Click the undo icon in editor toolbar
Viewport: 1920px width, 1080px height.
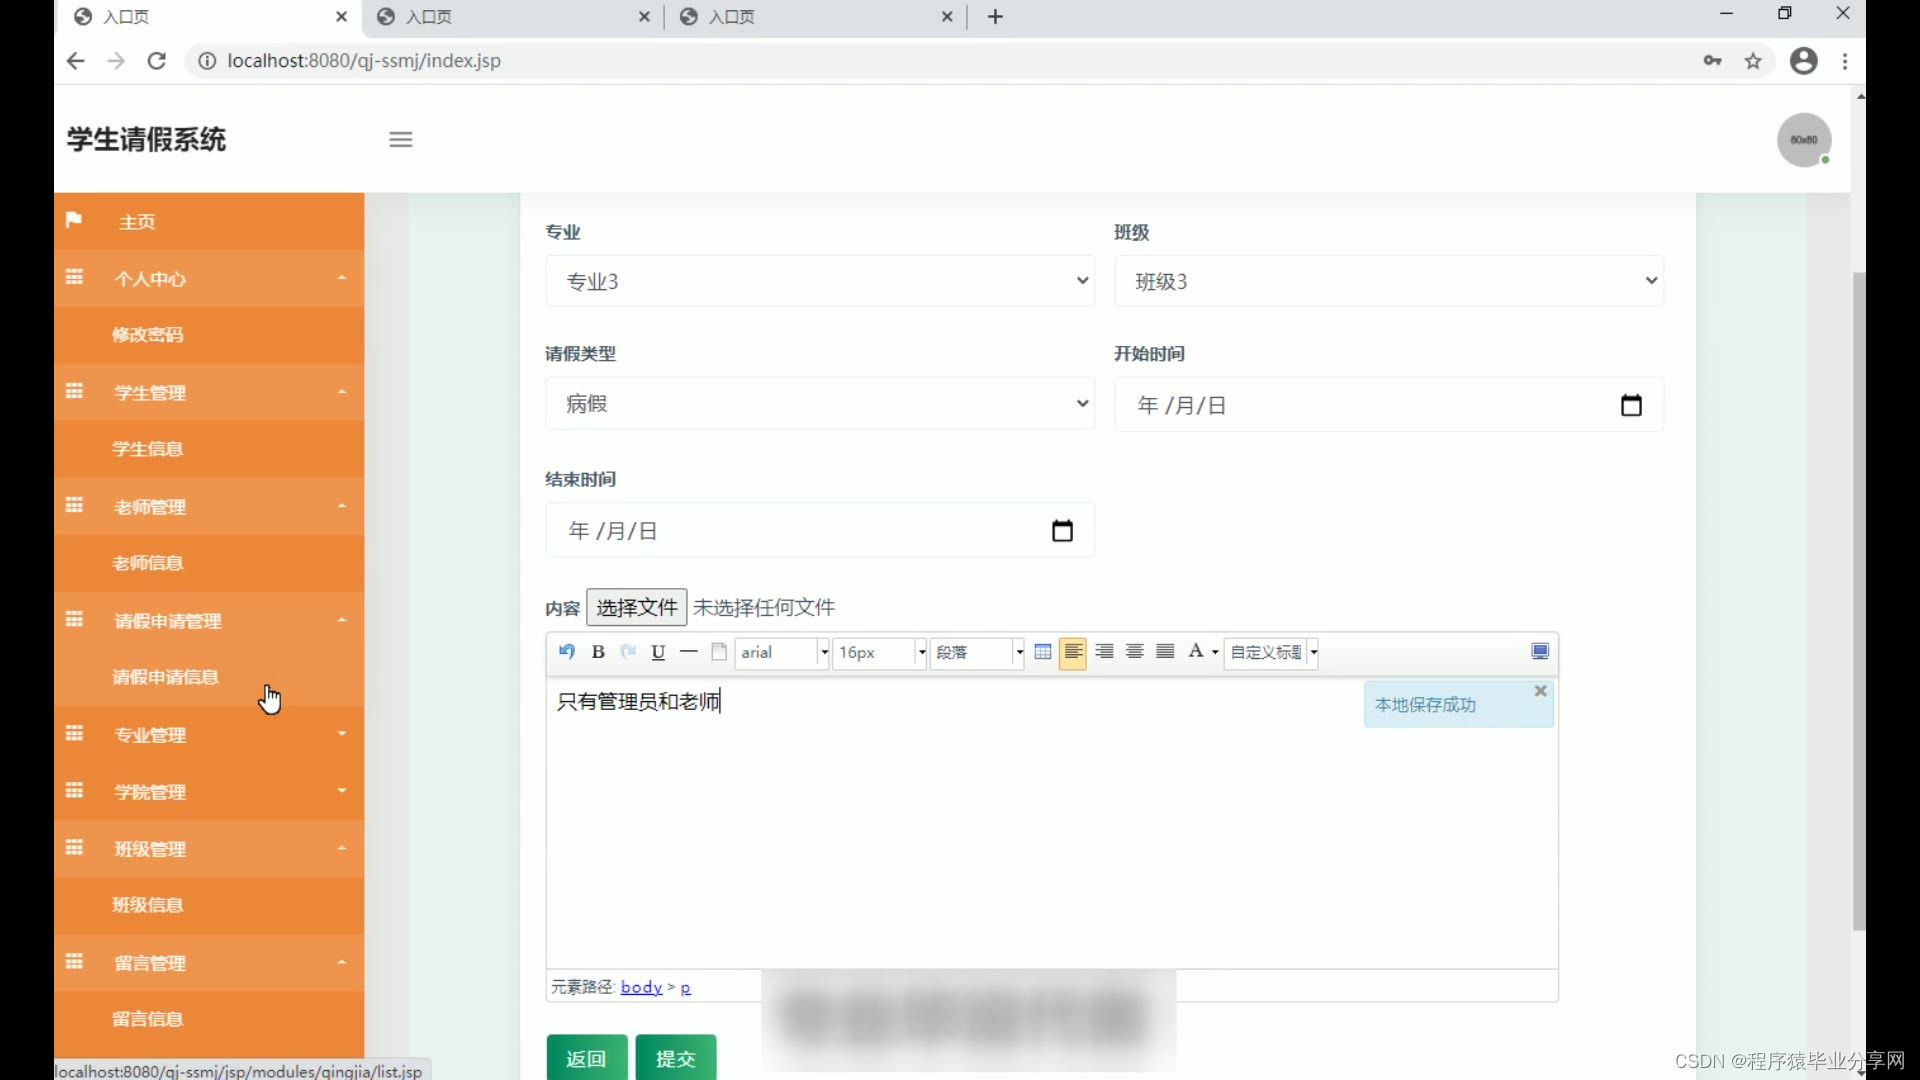(x=567, y=652)
